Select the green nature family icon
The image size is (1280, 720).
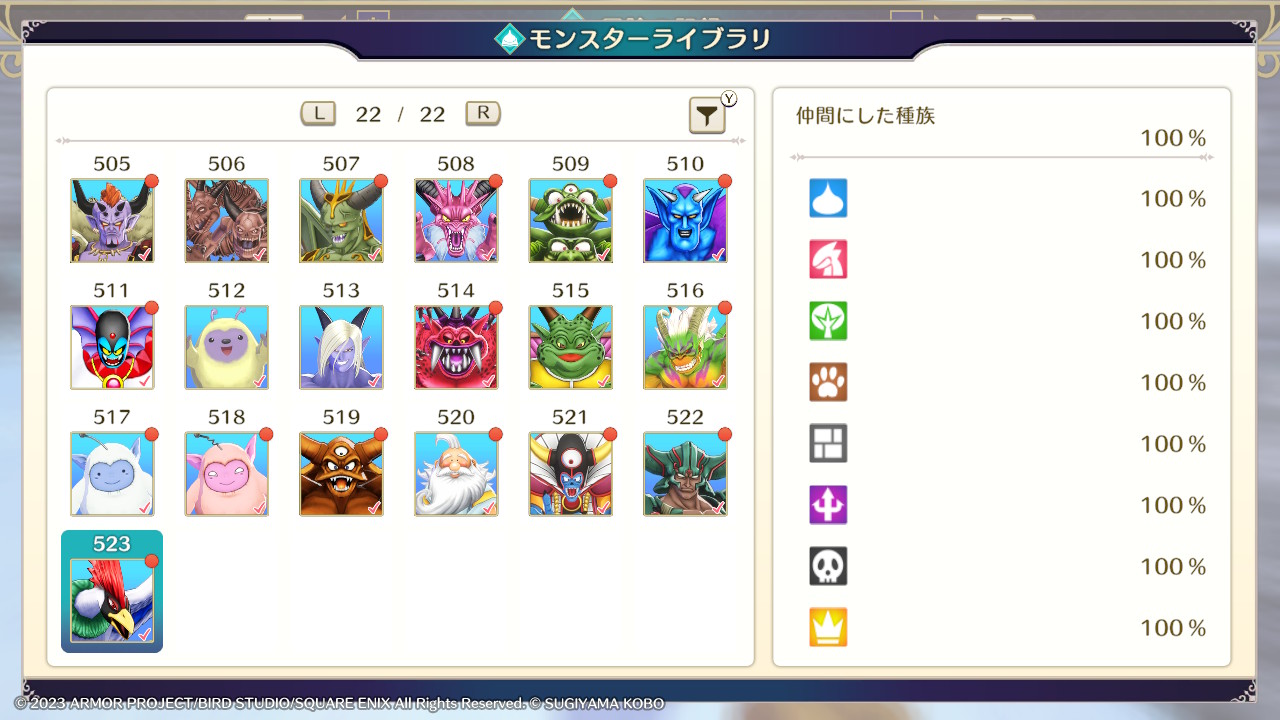pos(828,321)
